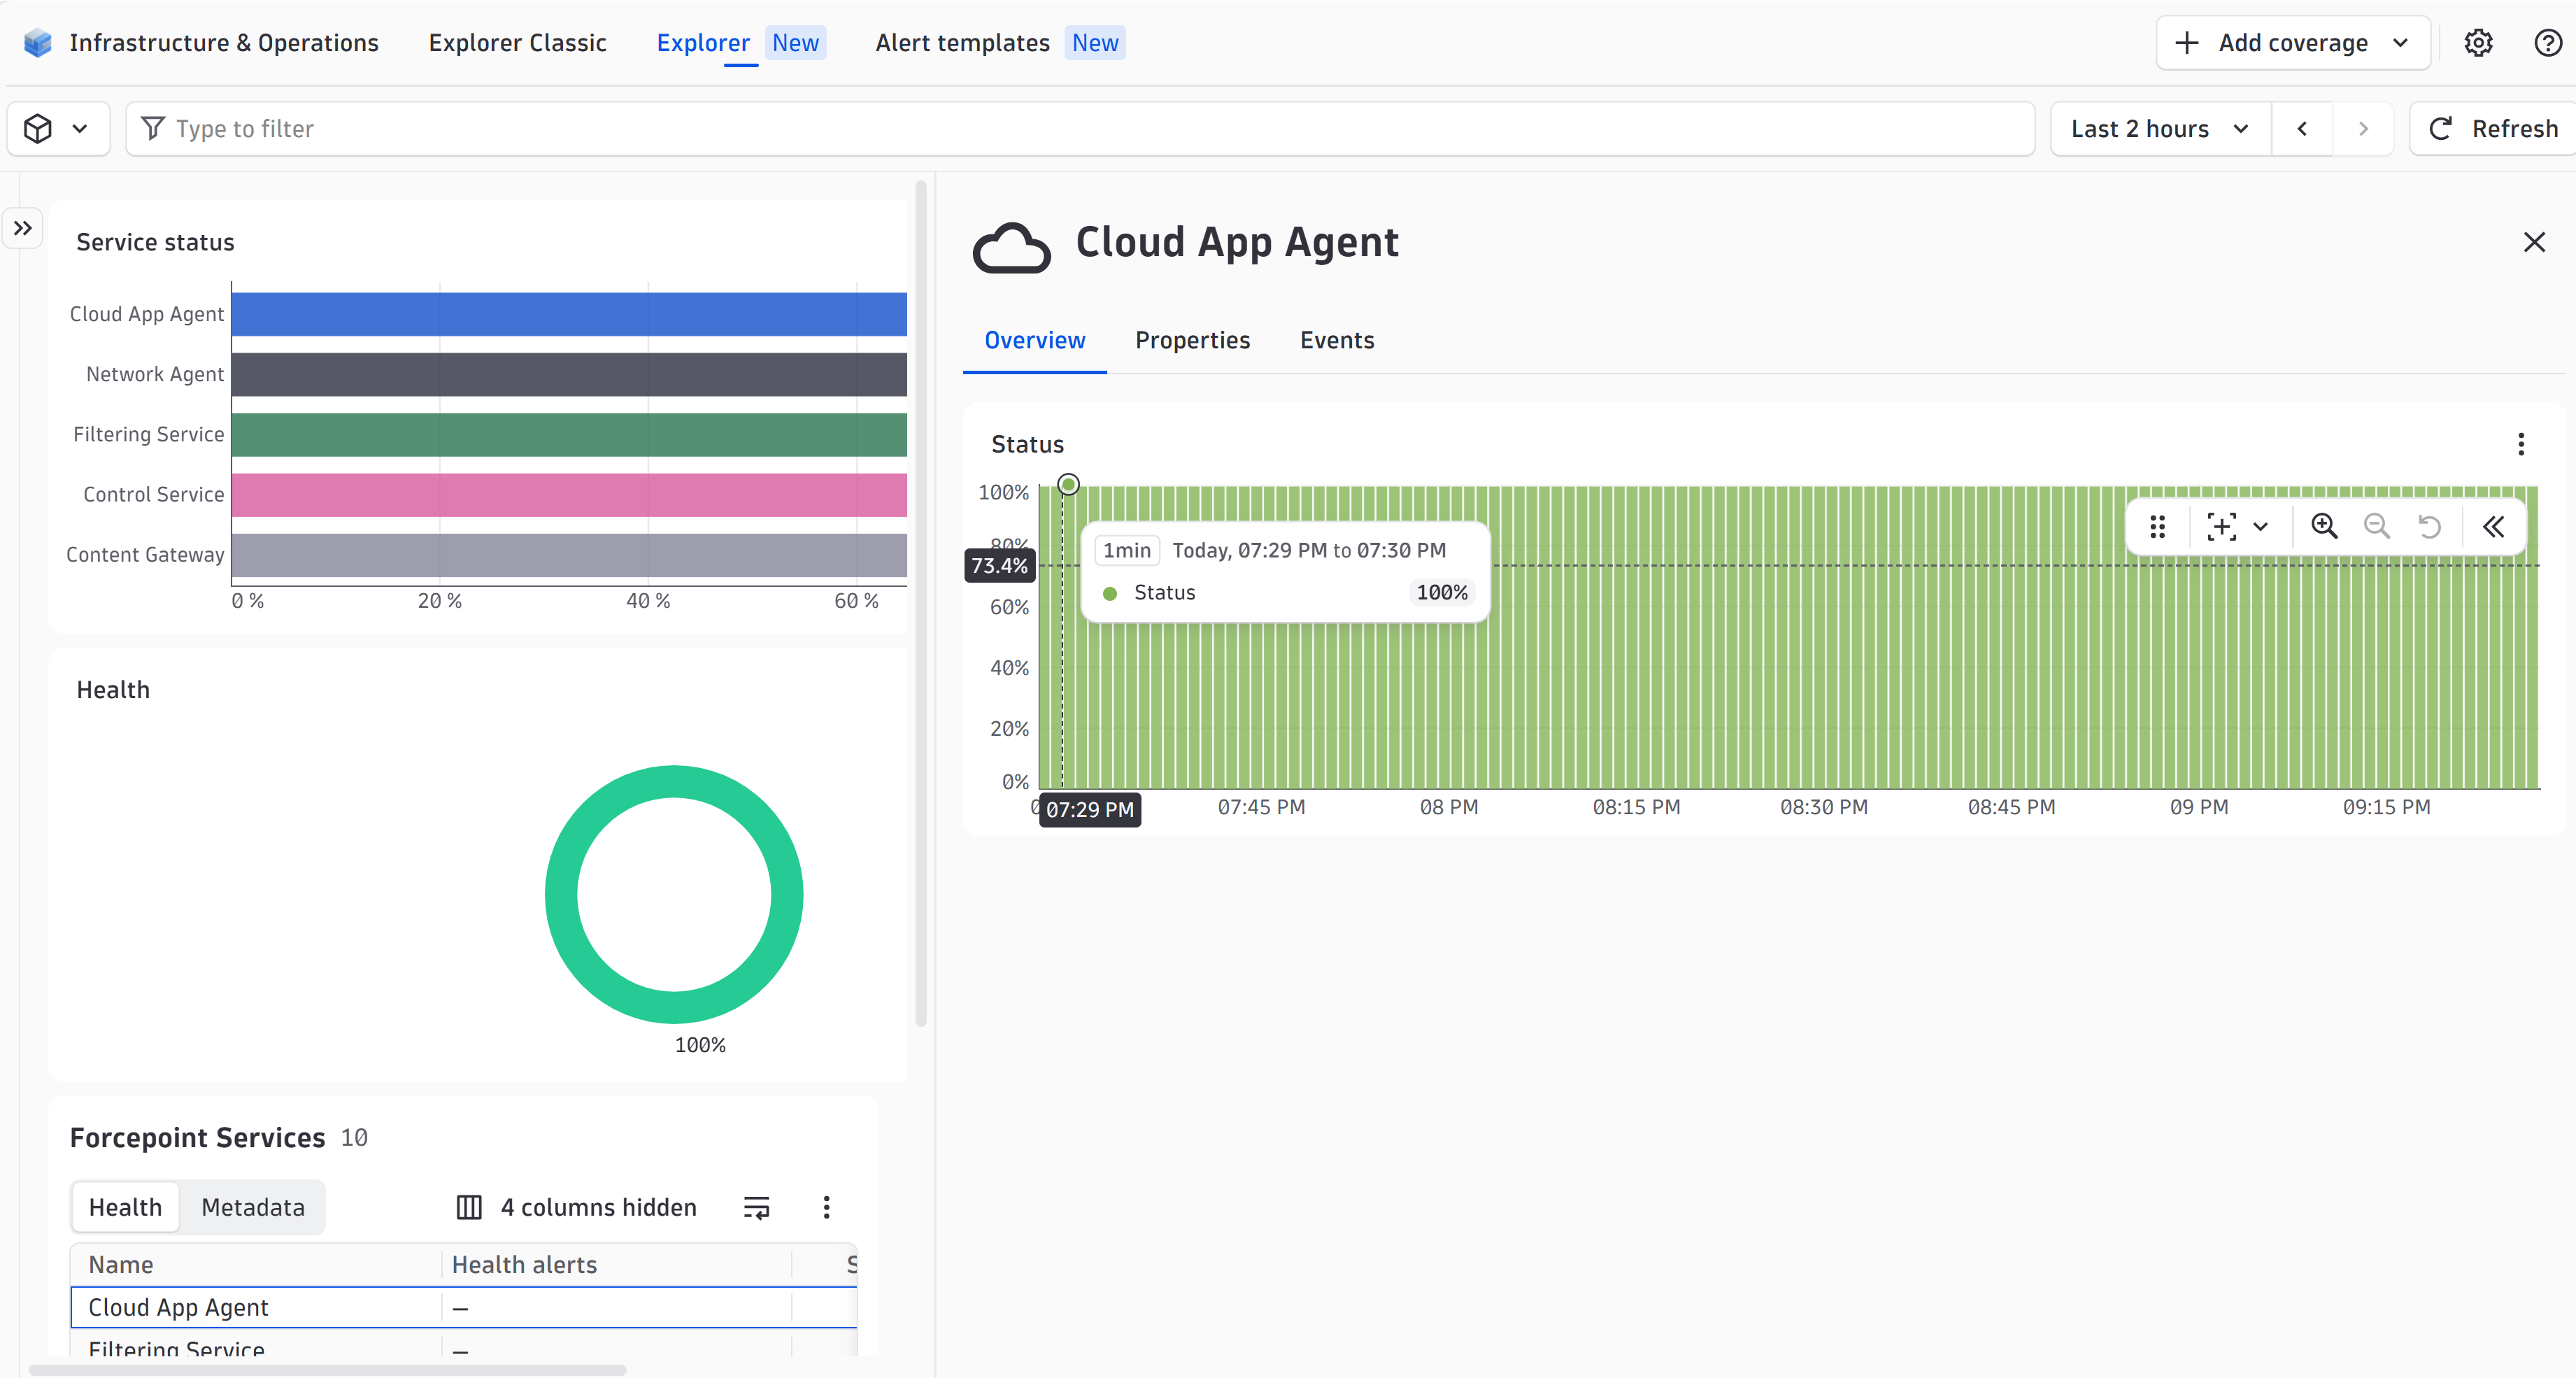
Task: Click the left panel vertical scrollbar
Action: pos(920,604)
